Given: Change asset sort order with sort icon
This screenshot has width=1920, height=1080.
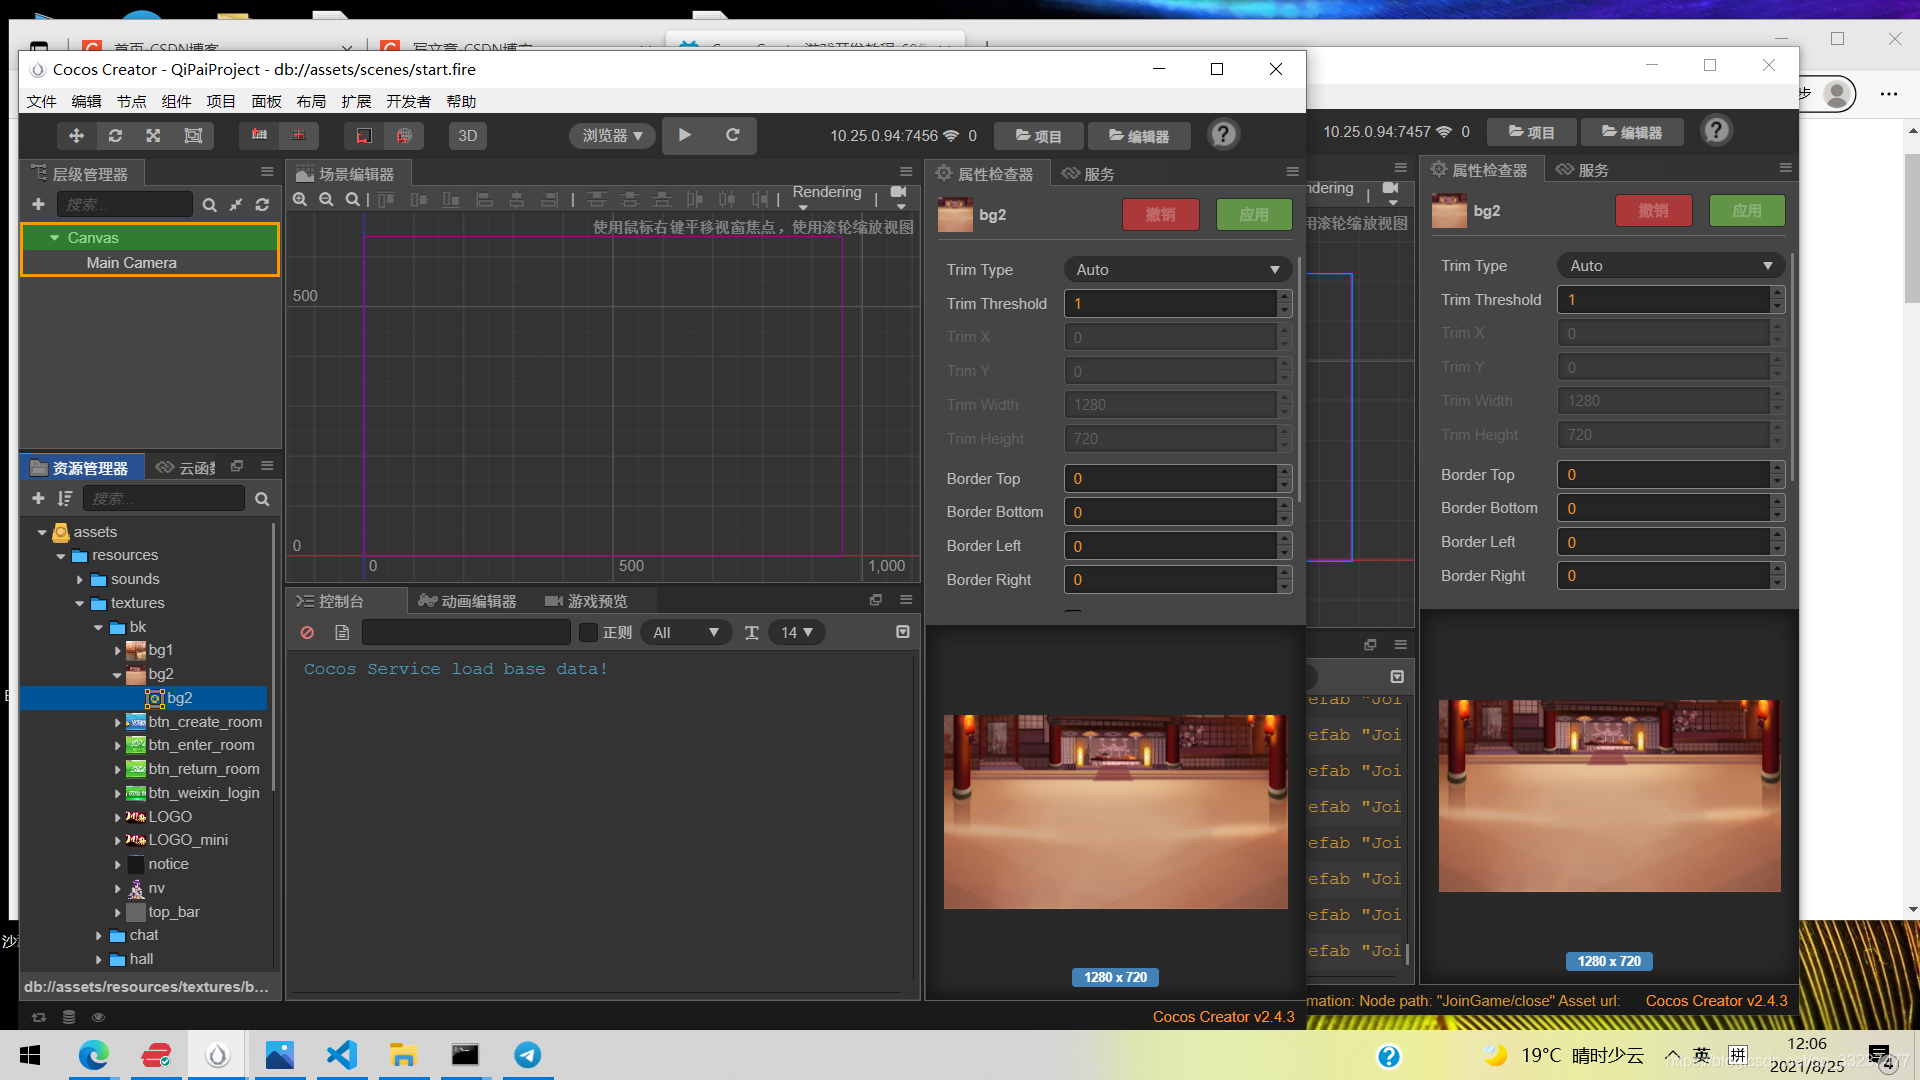Looking at the screenshot, I should [x=65, y=498].
